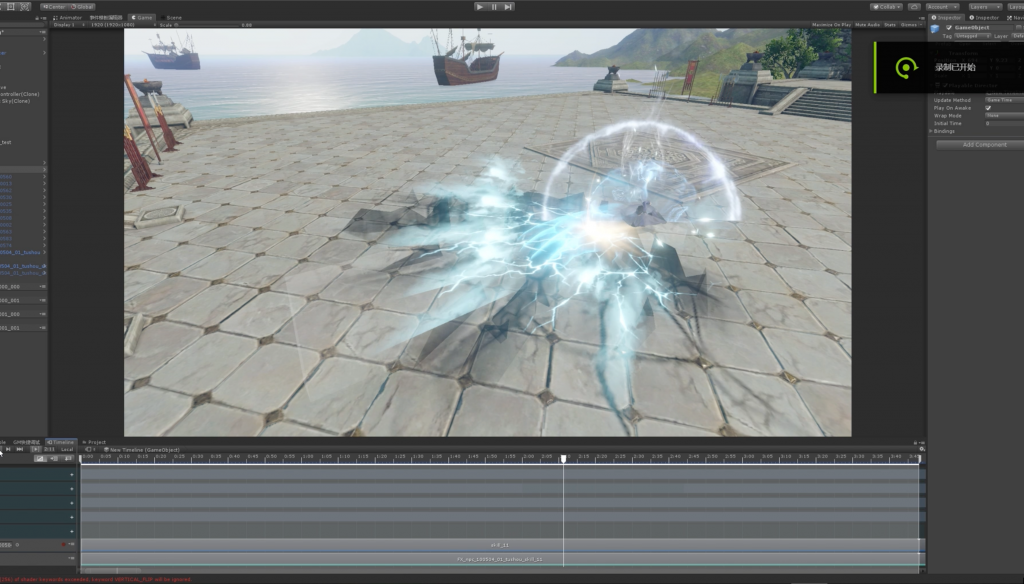The width and height of the screenshot is (1024, 584).
Task: Toggle the Play On Awake checkbox
Action: point(988,108)
